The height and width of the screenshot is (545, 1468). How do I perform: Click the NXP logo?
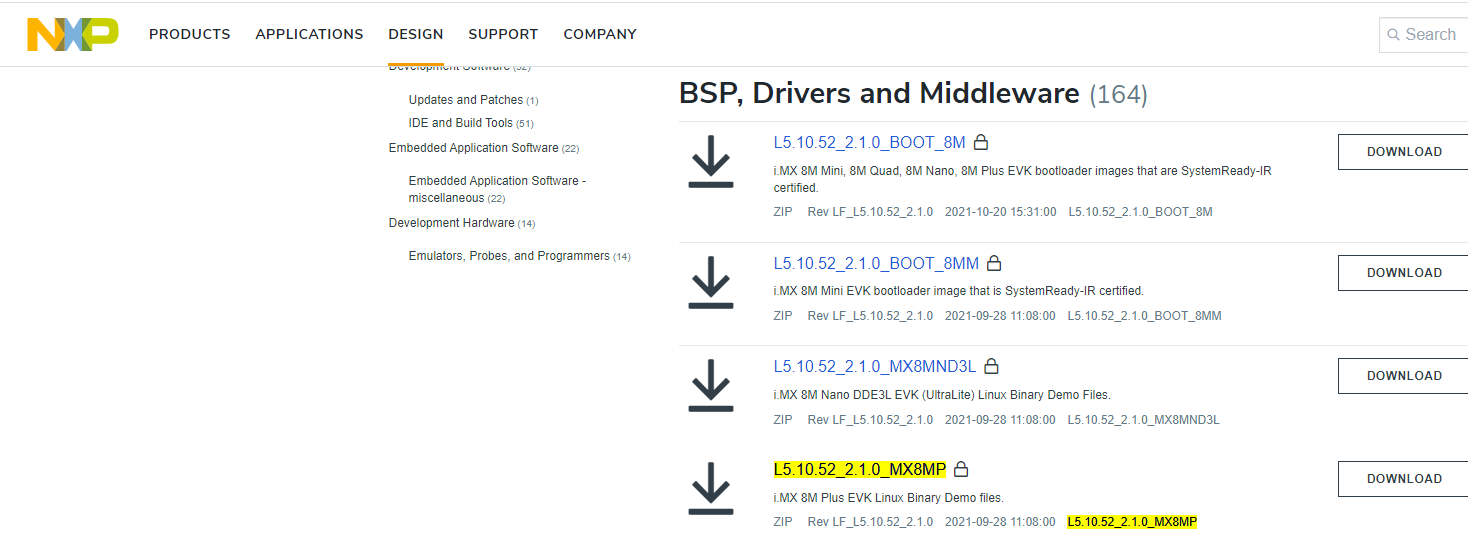point(72,34)
